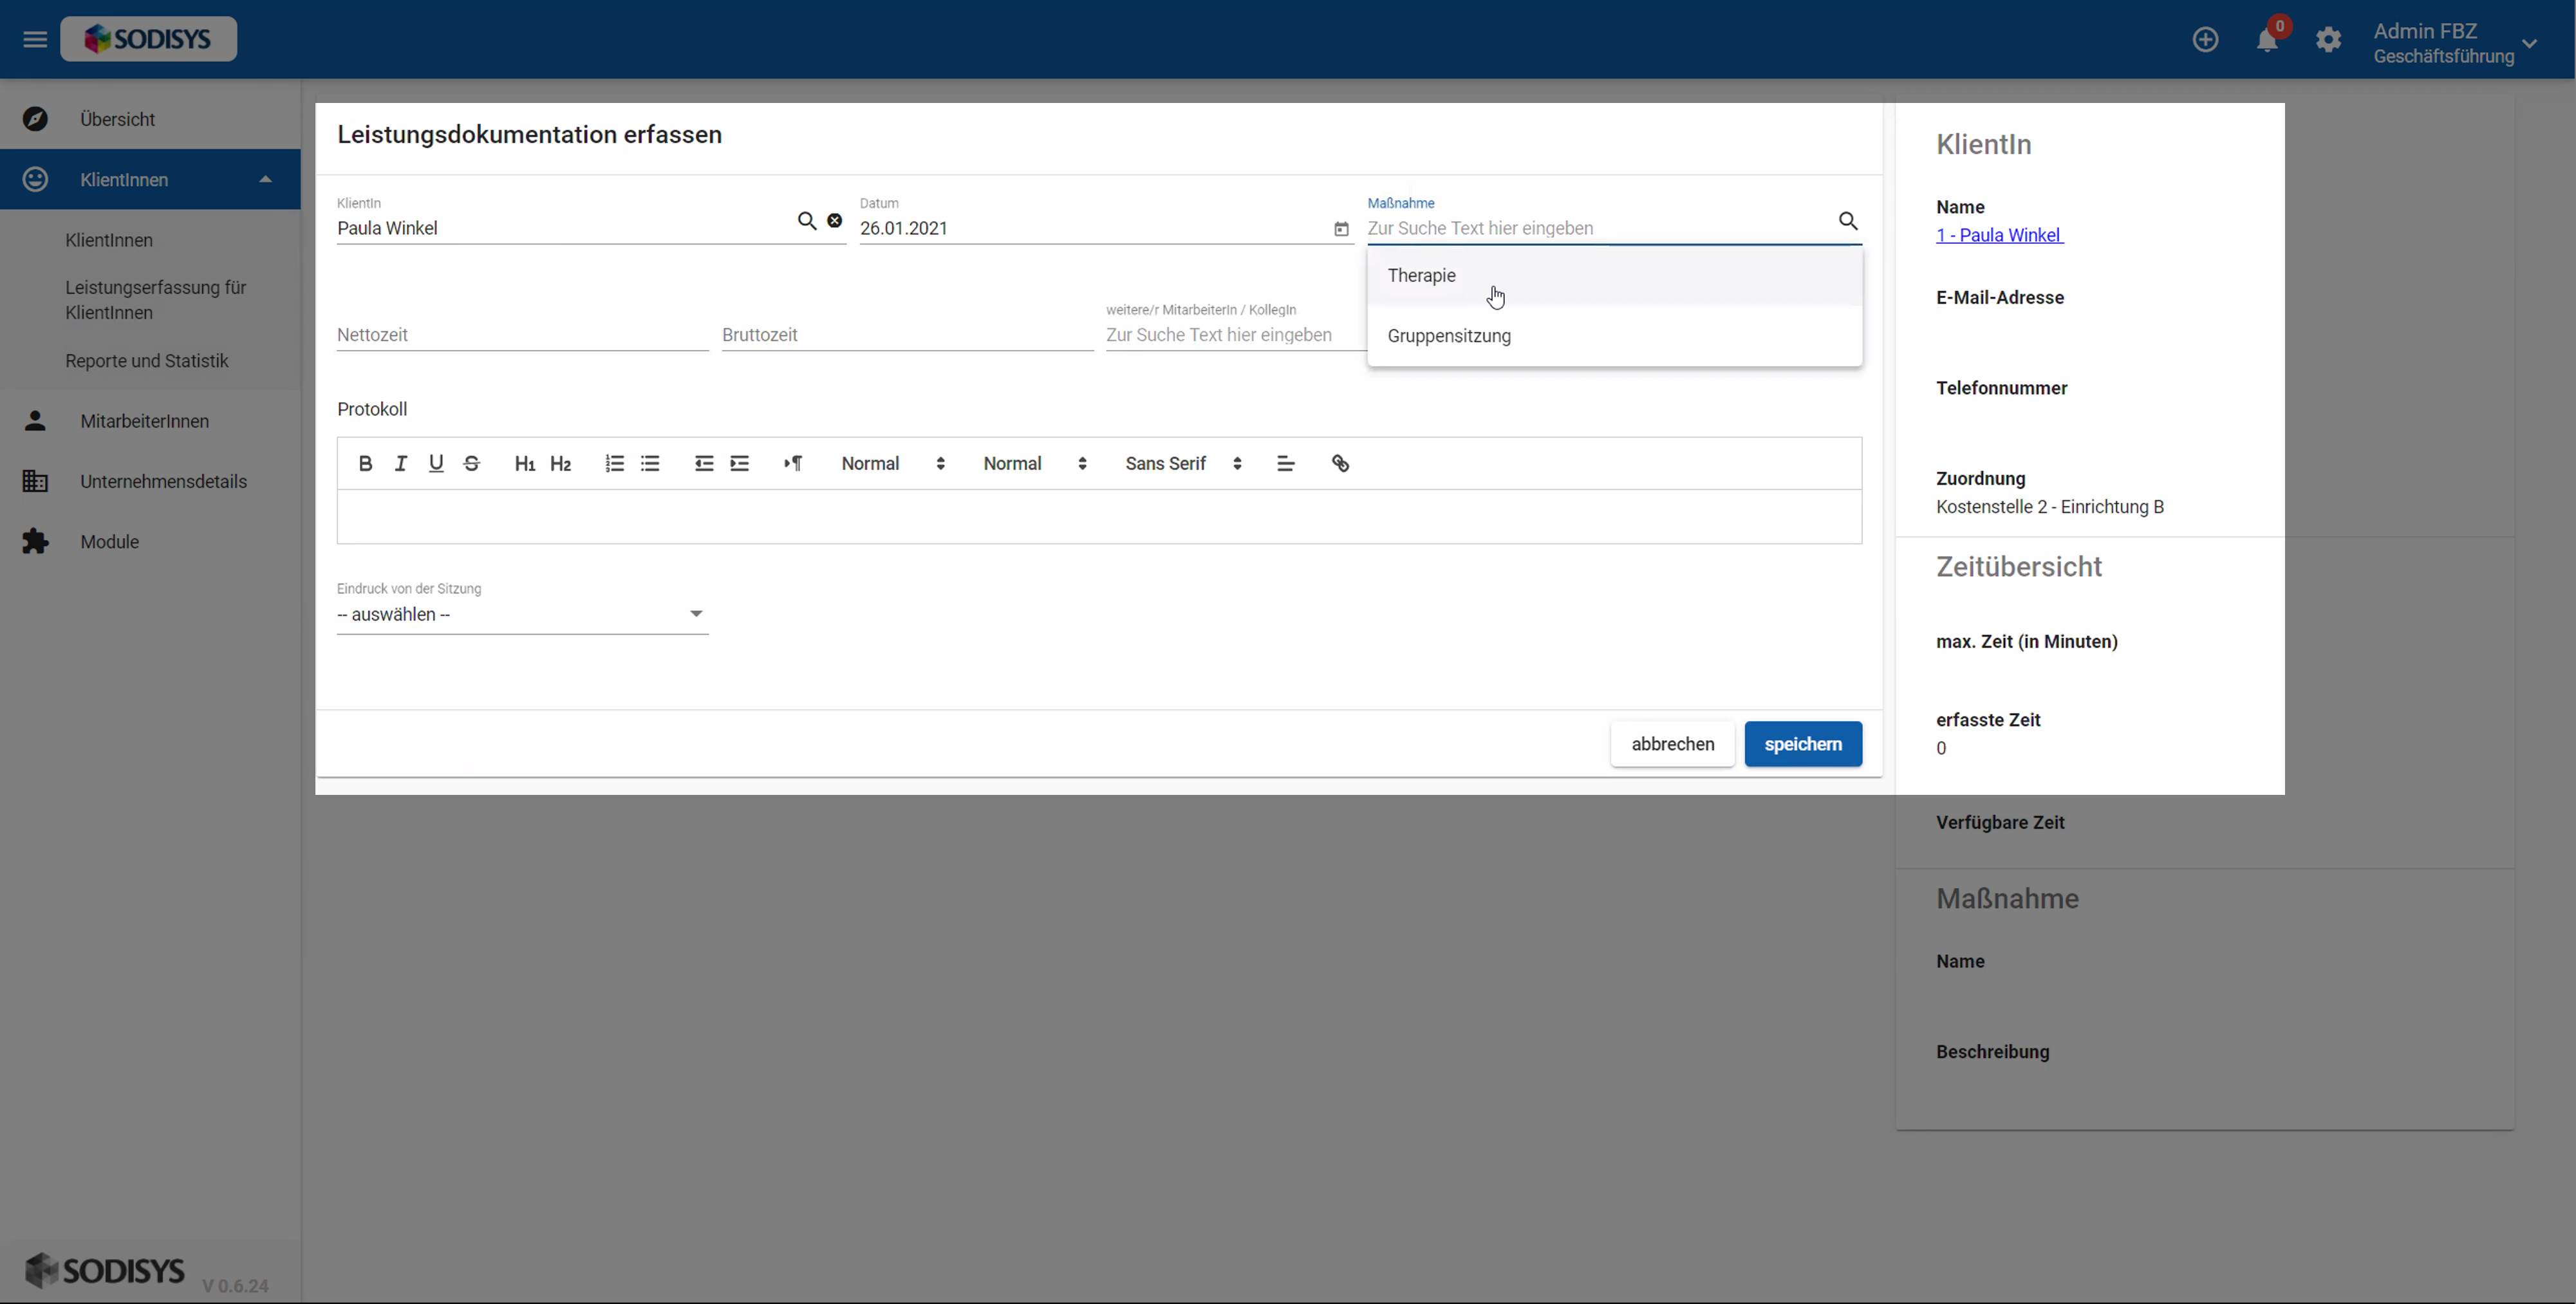Collapse the KlientInnen sidebar section
The image size is (2576, 1304).
[x=265, y=180]
